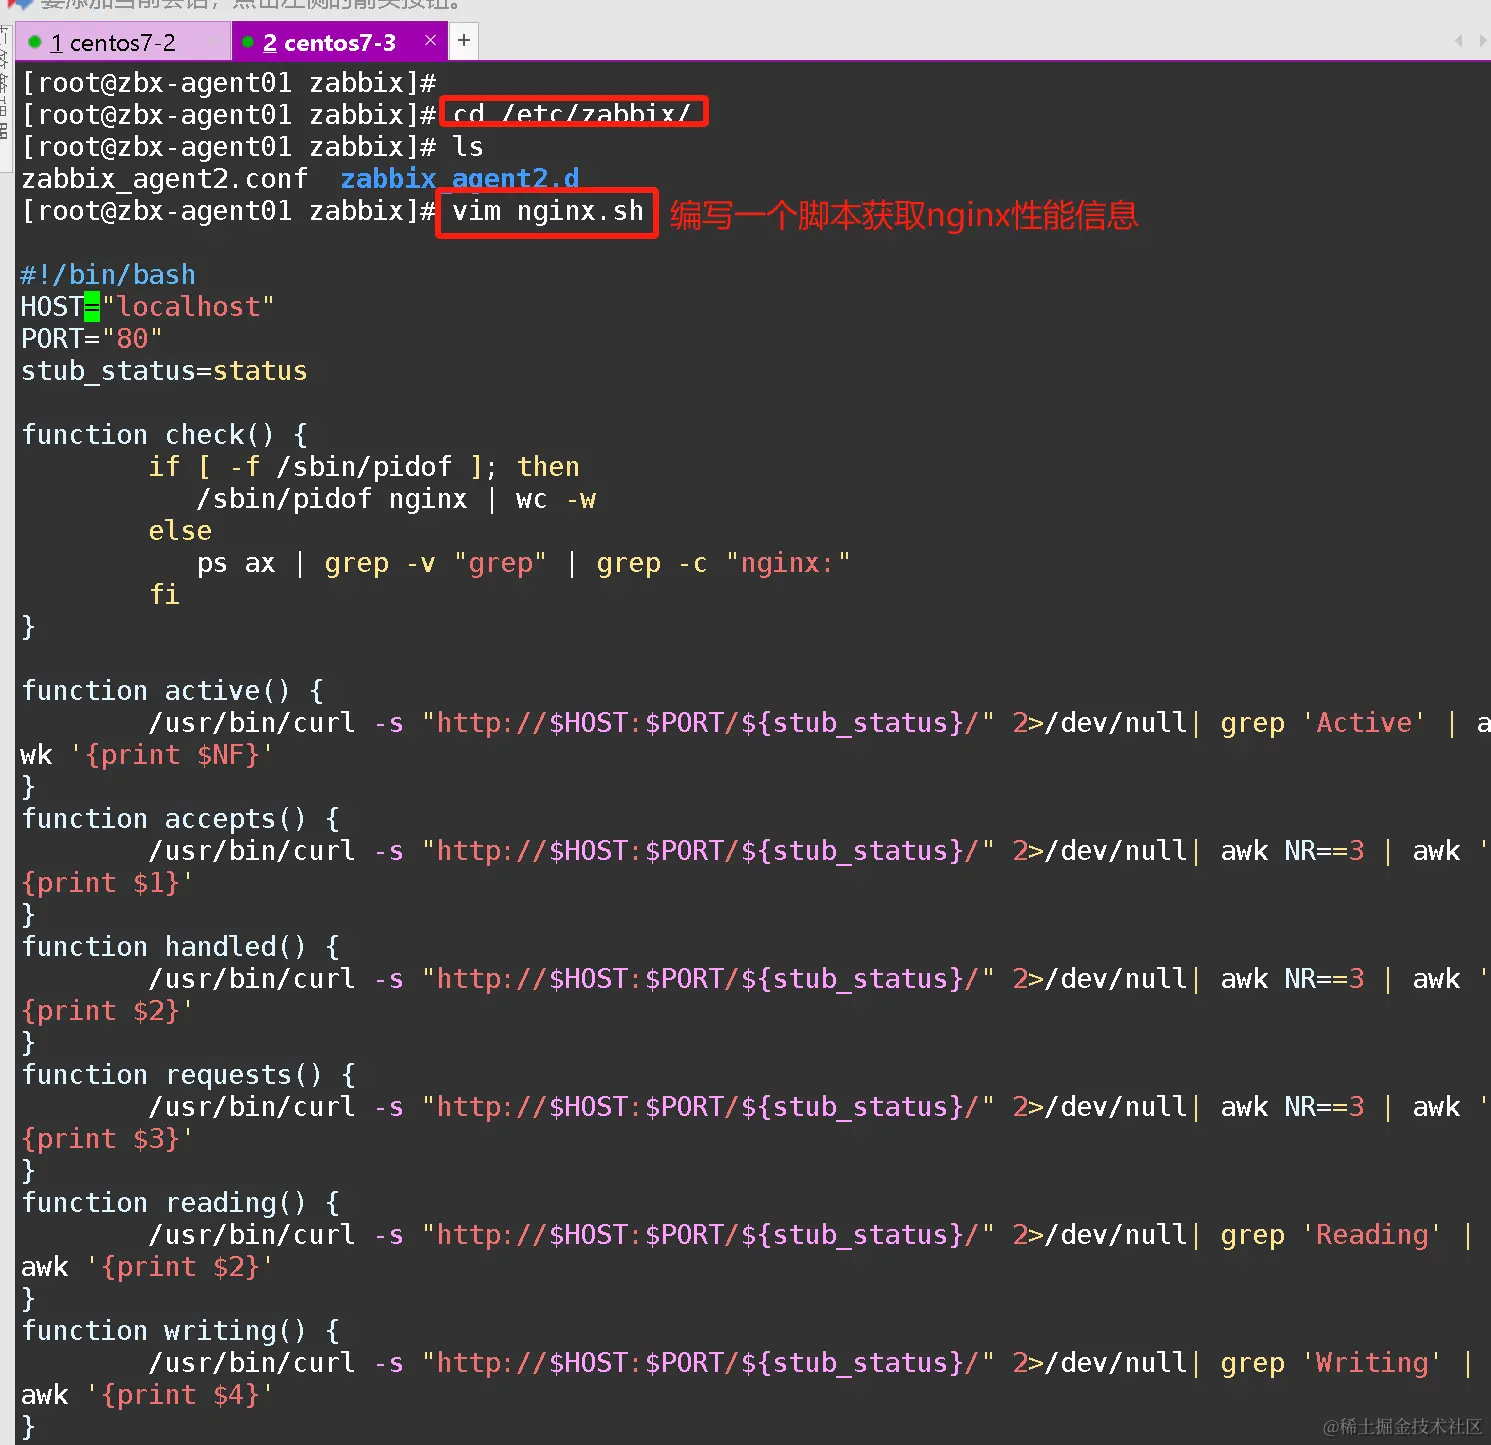Click the 'Active' grep pattern
The width and height of the screenshot is (1491, 1445).
coord(1364,723)
